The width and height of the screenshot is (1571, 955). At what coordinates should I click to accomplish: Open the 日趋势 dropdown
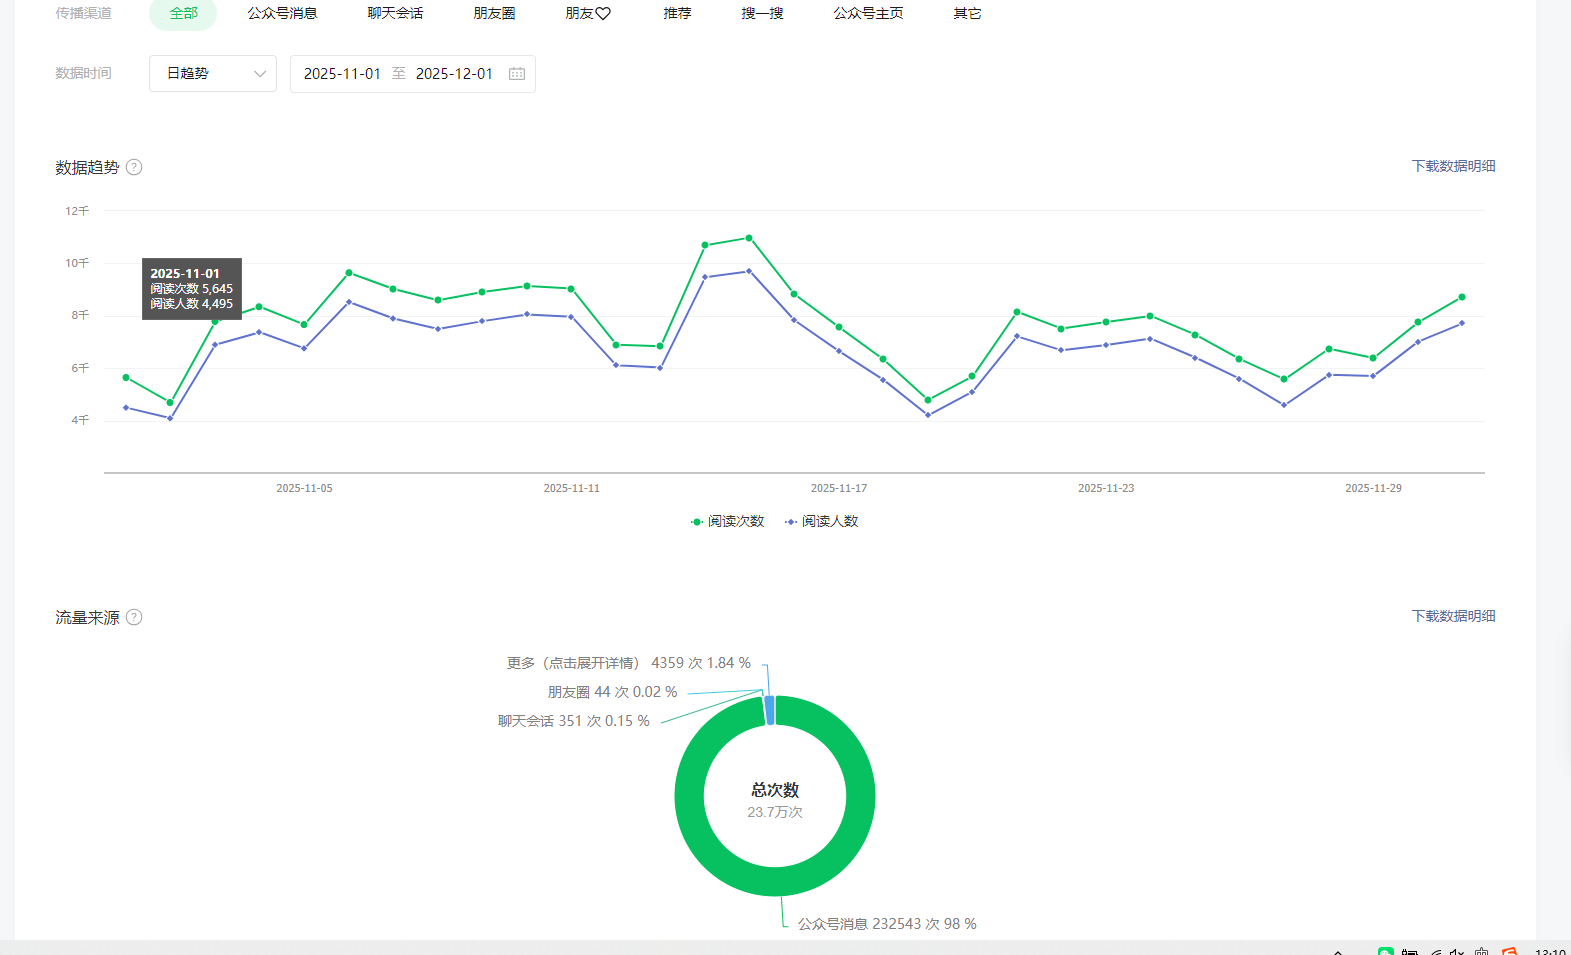(x=213, y=74)
